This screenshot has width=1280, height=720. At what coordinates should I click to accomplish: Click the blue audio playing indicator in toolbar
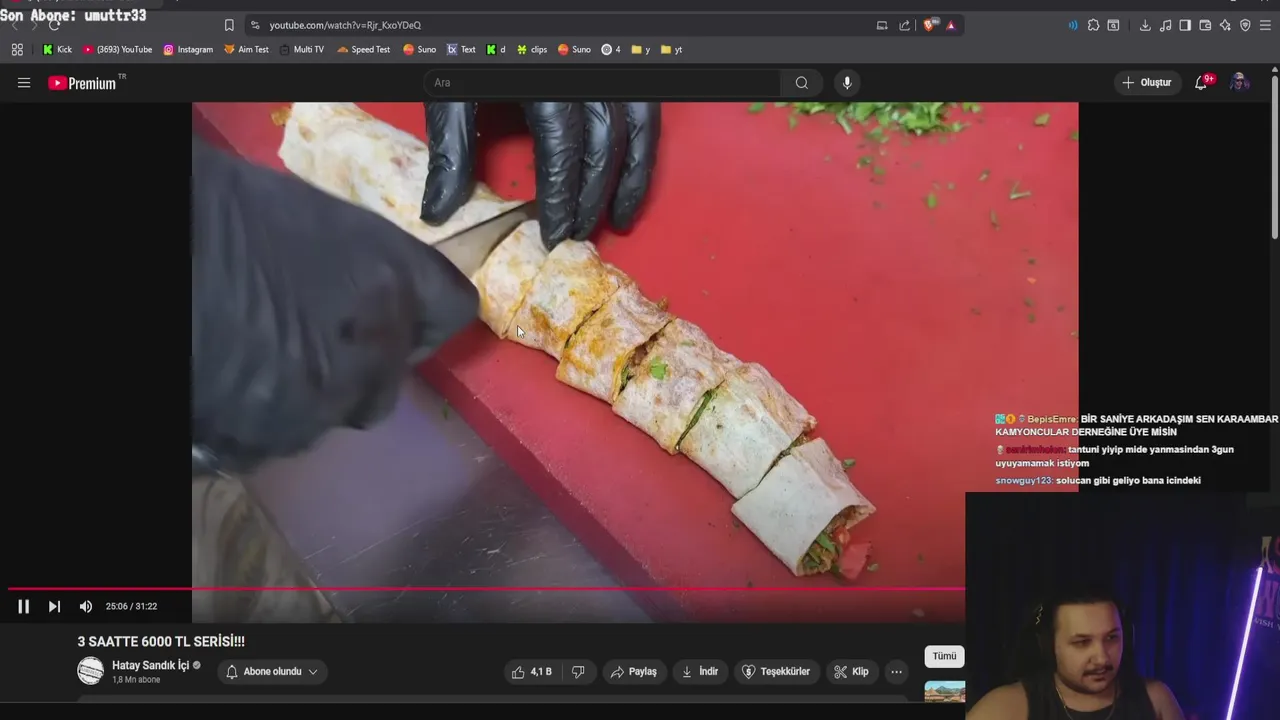pos(1073,25)
